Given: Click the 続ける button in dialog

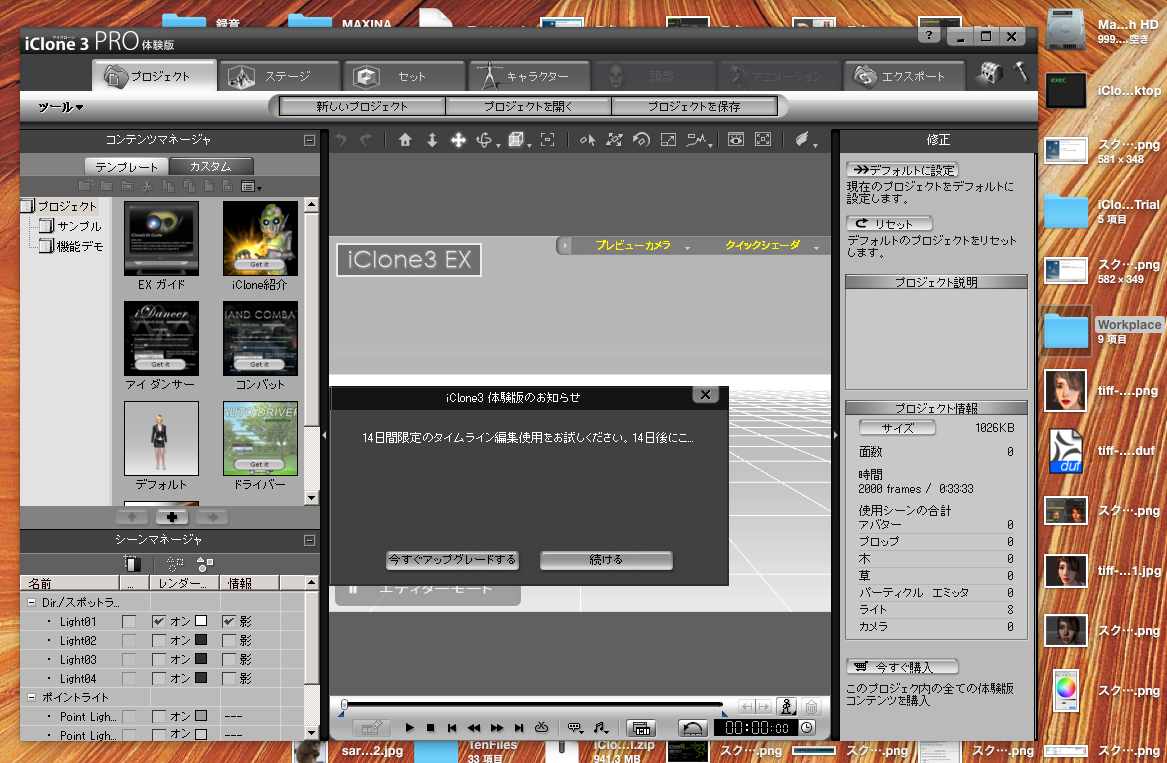Looking at the screenshot, I should point(606,560).
